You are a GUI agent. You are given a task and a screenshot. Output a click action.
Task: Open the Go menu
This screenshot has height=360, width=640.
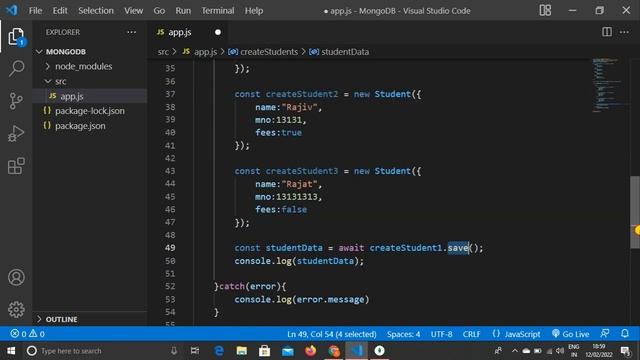point(159,11)
